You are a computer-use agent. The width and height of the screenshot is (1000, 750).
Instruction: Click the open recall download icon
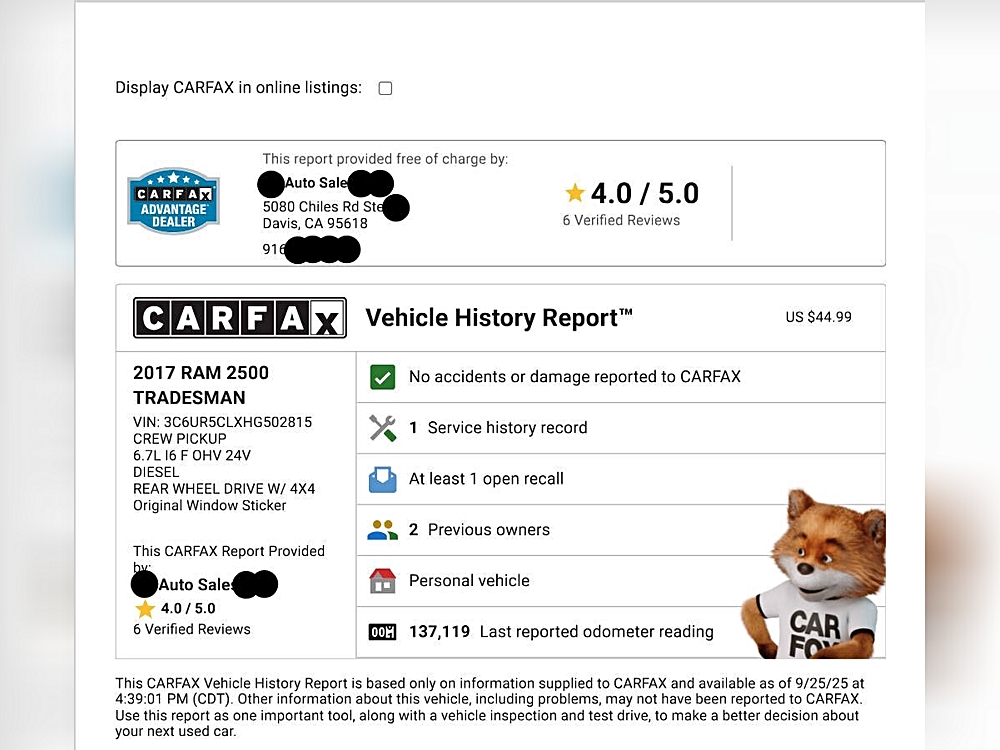tap(382, 479)
